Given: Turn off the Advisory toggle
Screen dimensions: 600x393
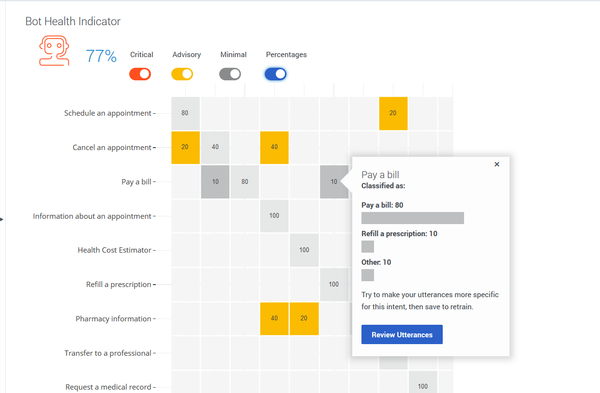Looking at the screenshot, I should 182,74.
